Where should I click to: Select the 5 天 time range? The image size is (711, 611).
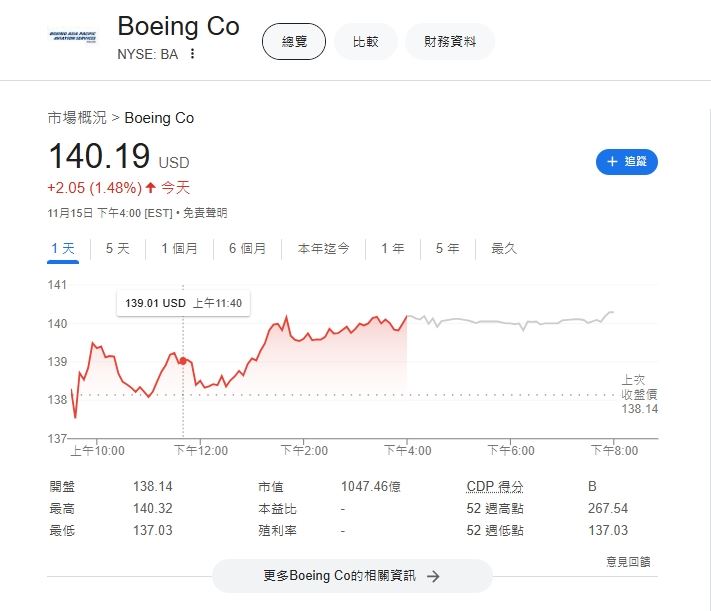pos(118,249)
